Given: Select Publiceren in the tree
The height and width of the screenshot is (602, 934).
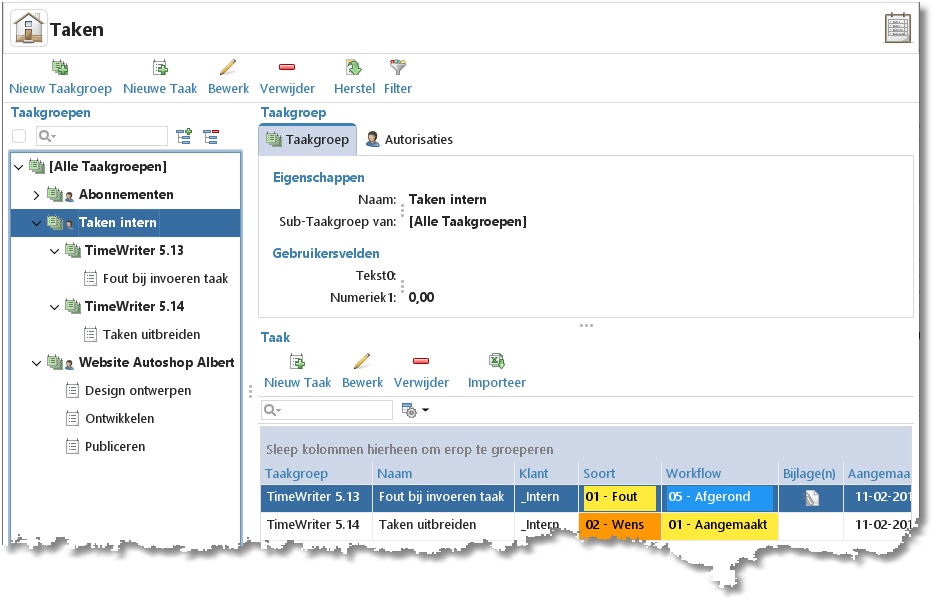Looking at the screenshot, I should (115, 447).
